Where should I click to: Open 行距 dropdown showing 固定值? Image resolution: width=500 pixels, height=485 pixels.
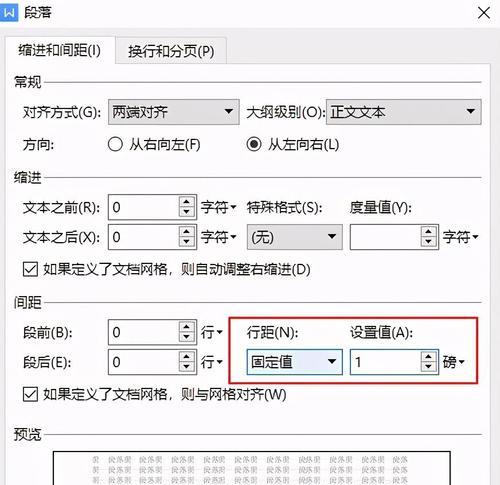click(x=295, y=362)
